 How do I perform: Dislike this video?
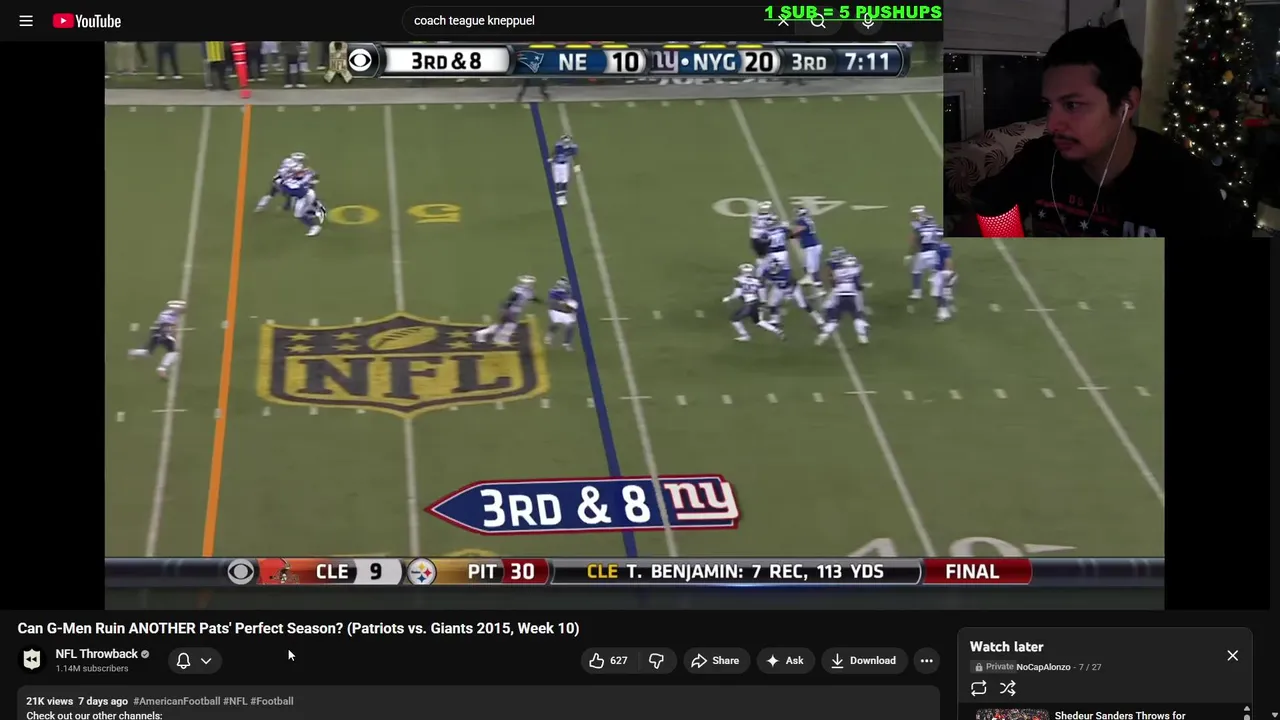coord(657,660)
